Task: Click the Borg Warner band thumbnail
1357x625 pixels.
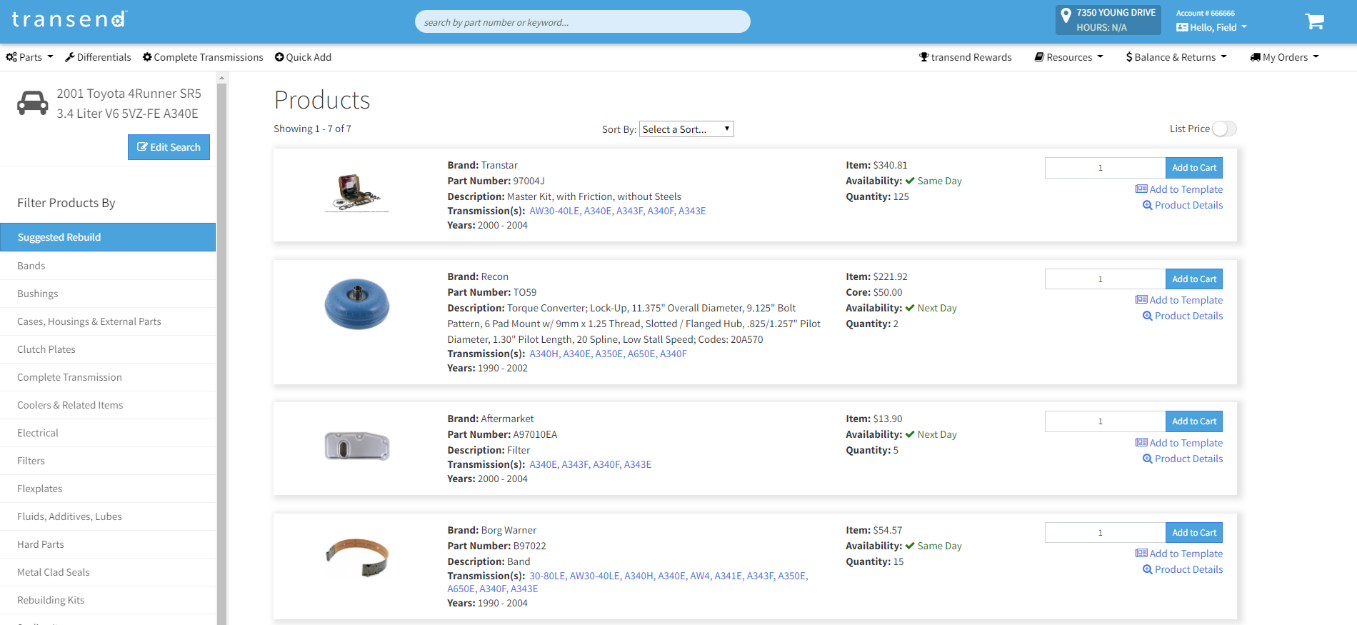Action: [x=357, y=555]
